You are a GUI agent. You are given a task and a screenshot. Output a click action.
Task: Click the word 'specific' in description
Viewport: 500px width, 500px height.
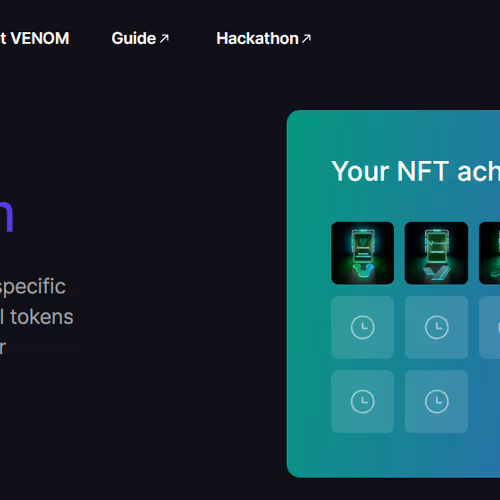coord(33,287)
